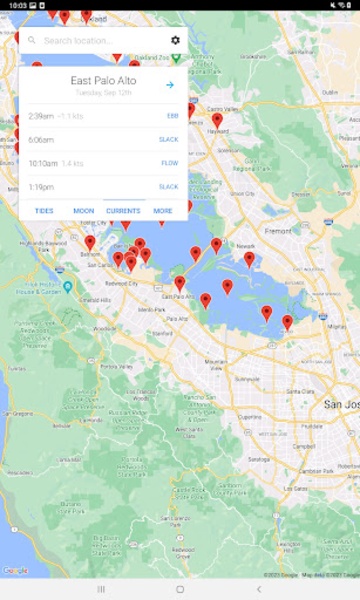Tap the 10:10am FLOW current row
360x600 pixels.
coord(103,163)
